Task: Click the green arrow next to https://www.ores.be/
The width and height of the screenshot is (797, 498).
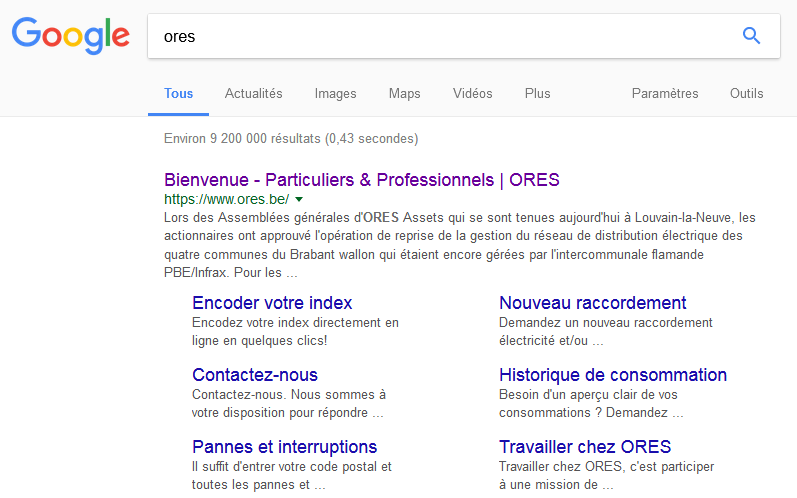Action: [x=299, y=200]
